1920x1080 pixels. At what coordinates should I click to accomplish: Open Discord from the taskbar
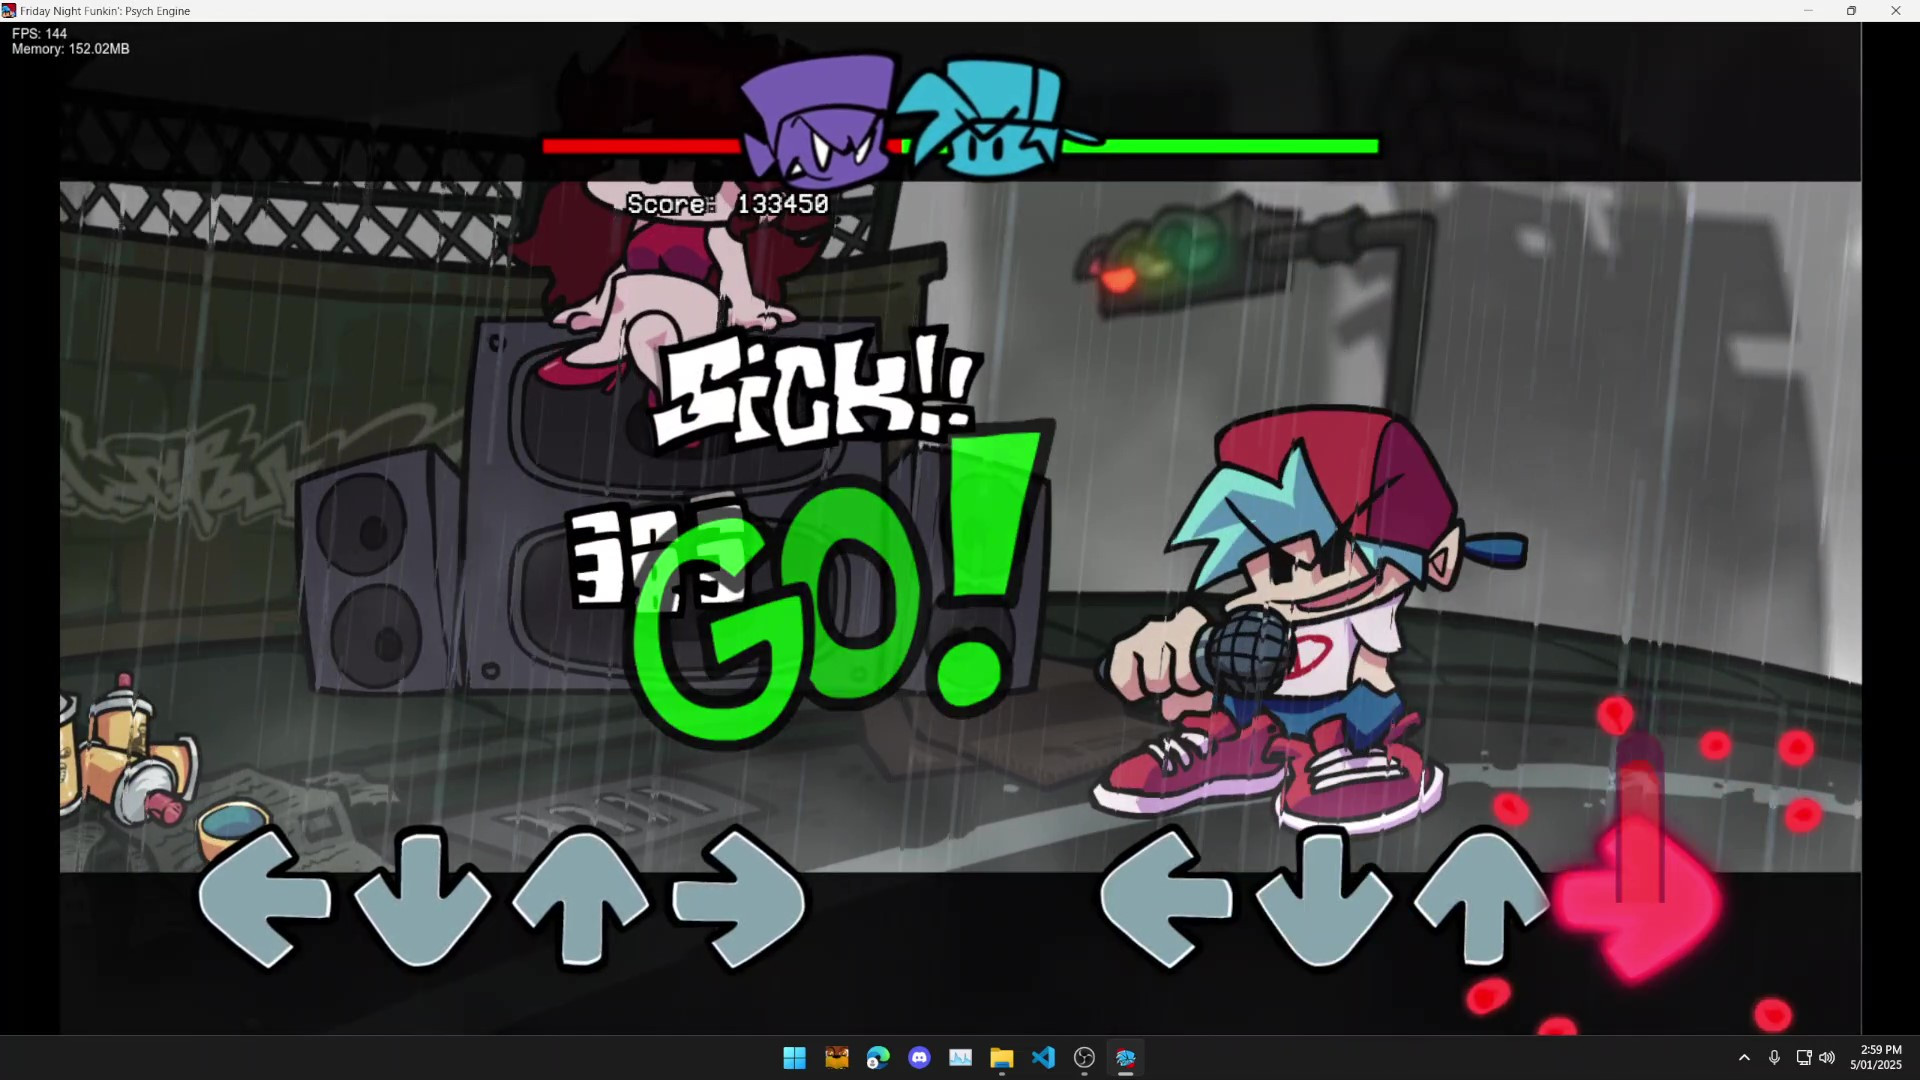[x=919, y=1058]
